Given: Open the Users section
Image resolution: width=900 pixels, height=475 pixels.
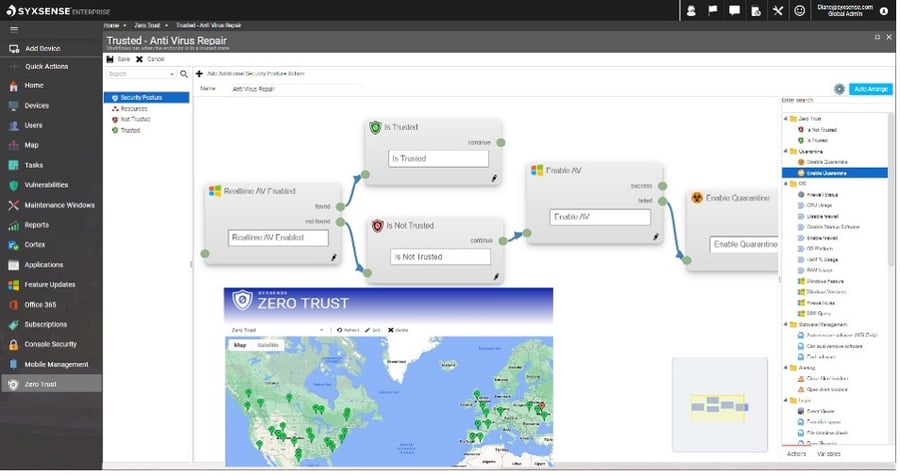Looking at the screenshot, I should pos(33,125).
